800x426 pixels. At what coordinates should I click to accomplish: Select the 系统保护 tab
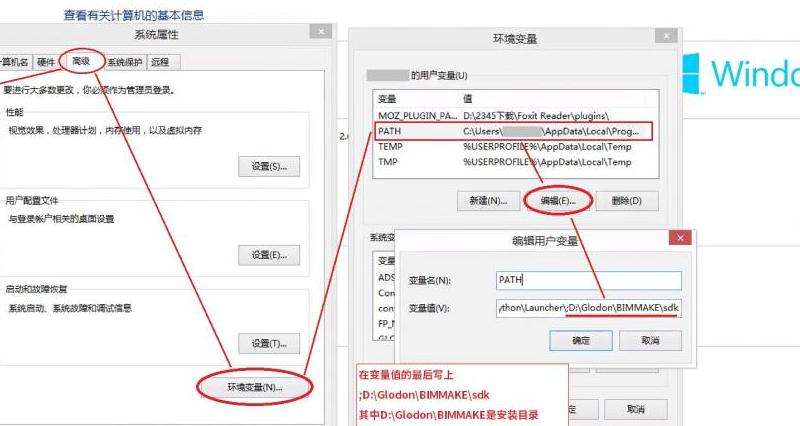point(125,62)
